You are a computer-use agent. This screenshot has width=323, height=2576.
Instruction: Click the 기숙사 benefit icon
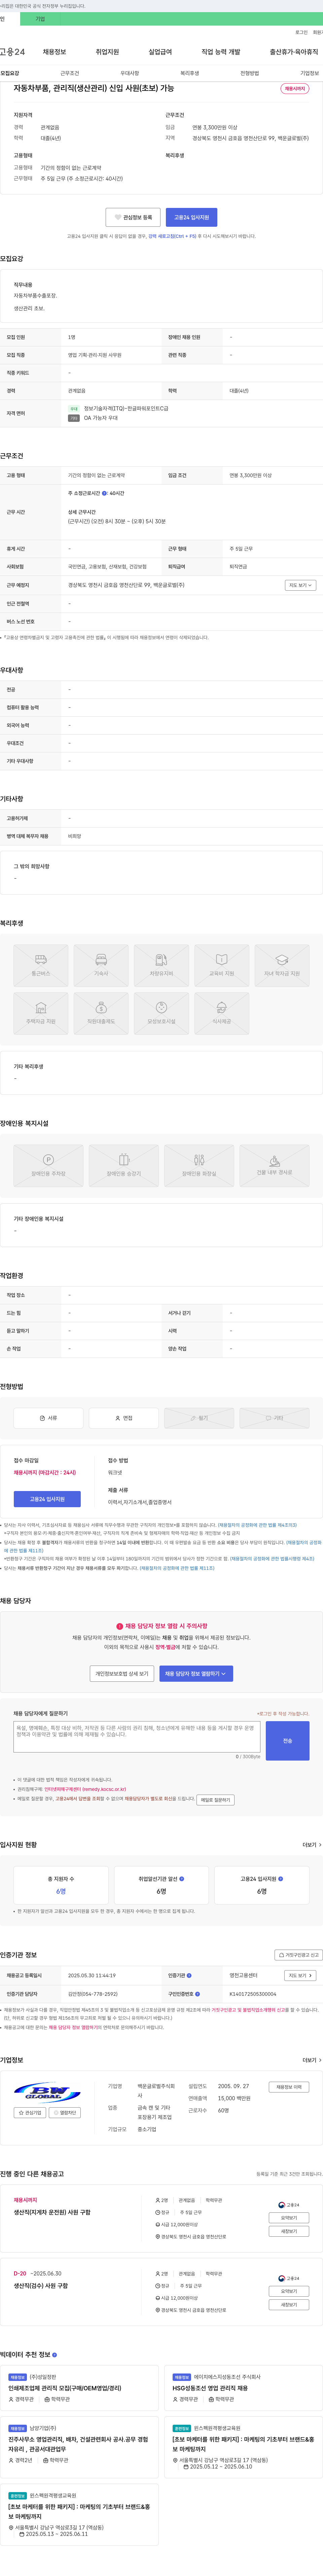101,965
